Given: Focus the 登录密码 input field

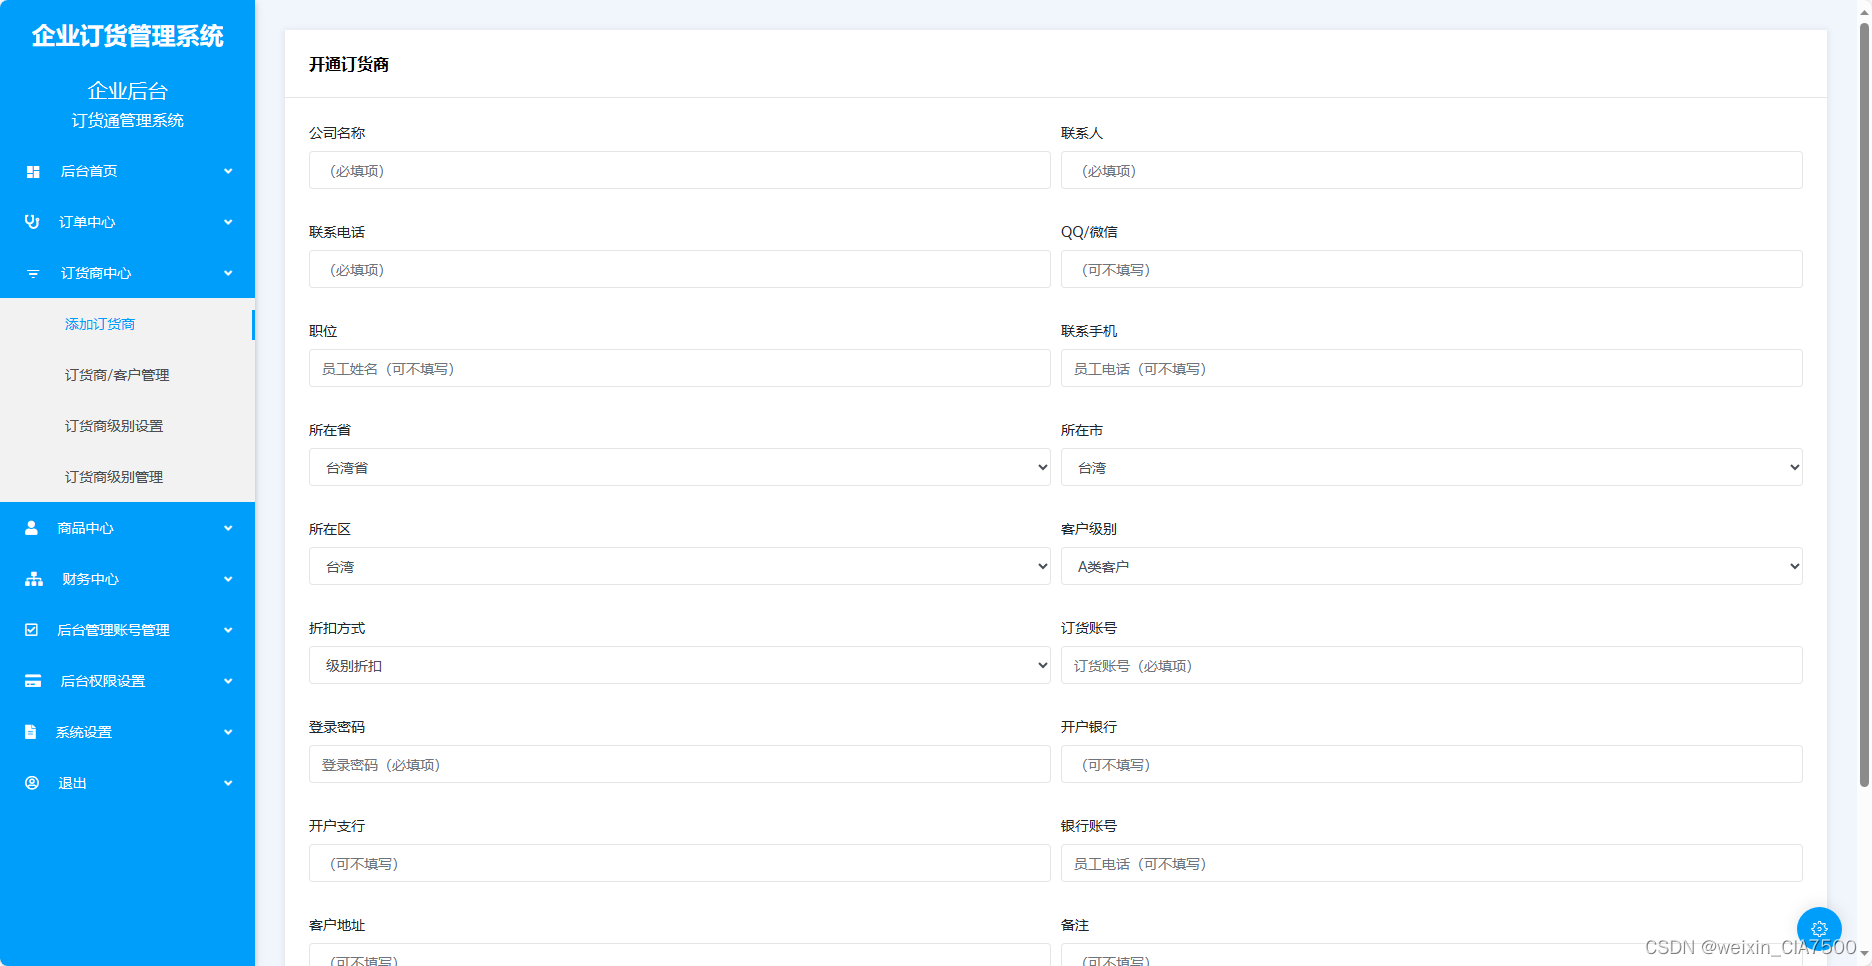Looking at the screenshot, I should [x=680, y=764].
